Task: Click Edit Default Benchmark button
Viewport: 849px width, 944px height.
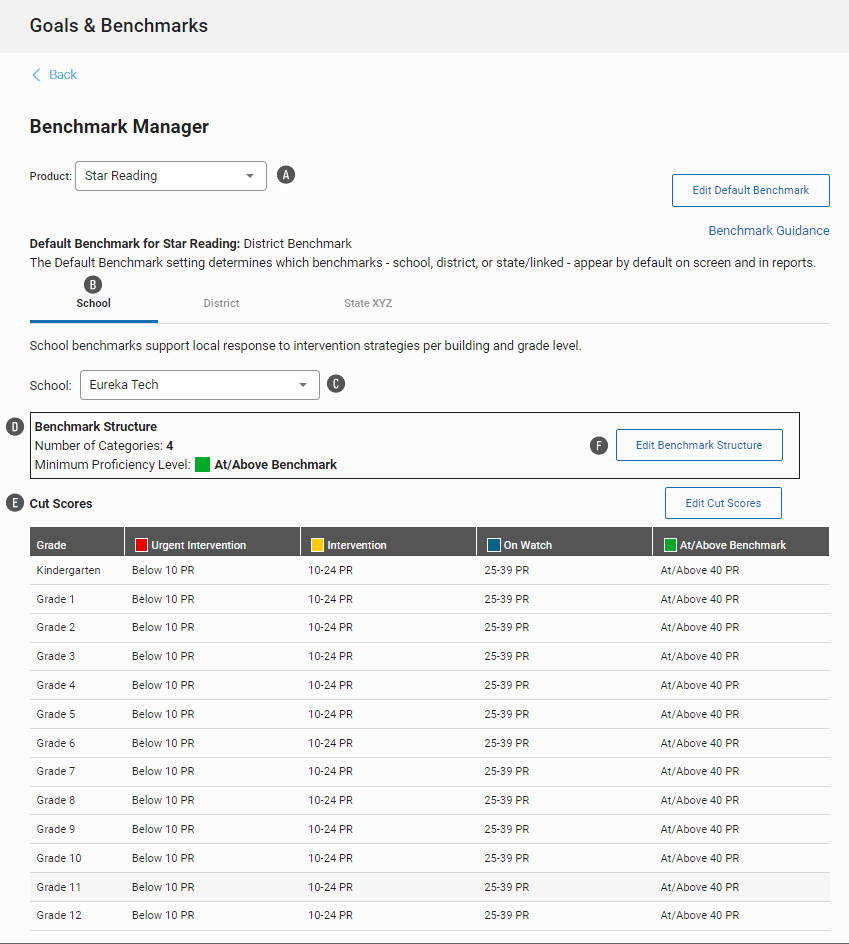Action: 750,190
